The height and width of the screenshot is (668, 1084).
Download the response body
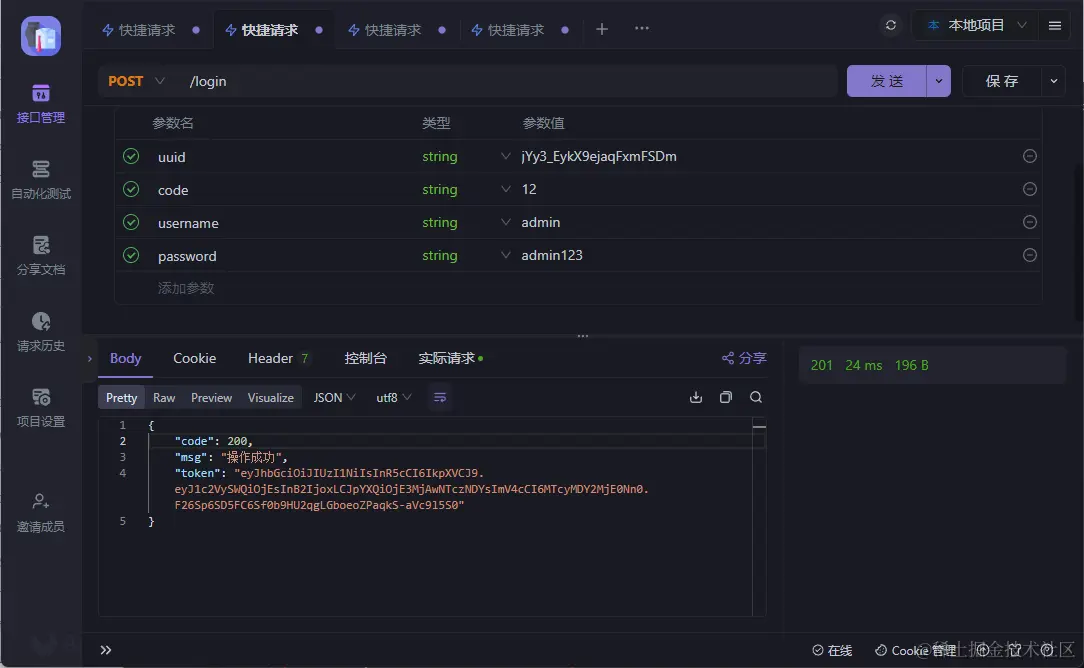coord(695,397)
